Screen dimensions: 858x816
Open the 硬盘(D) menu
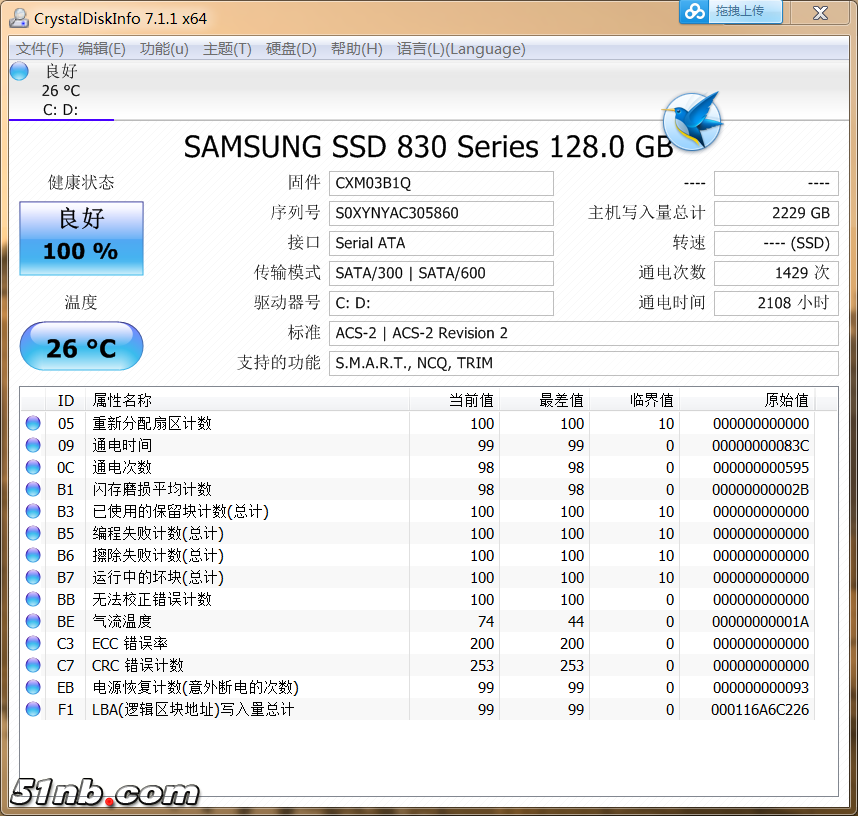291,49
